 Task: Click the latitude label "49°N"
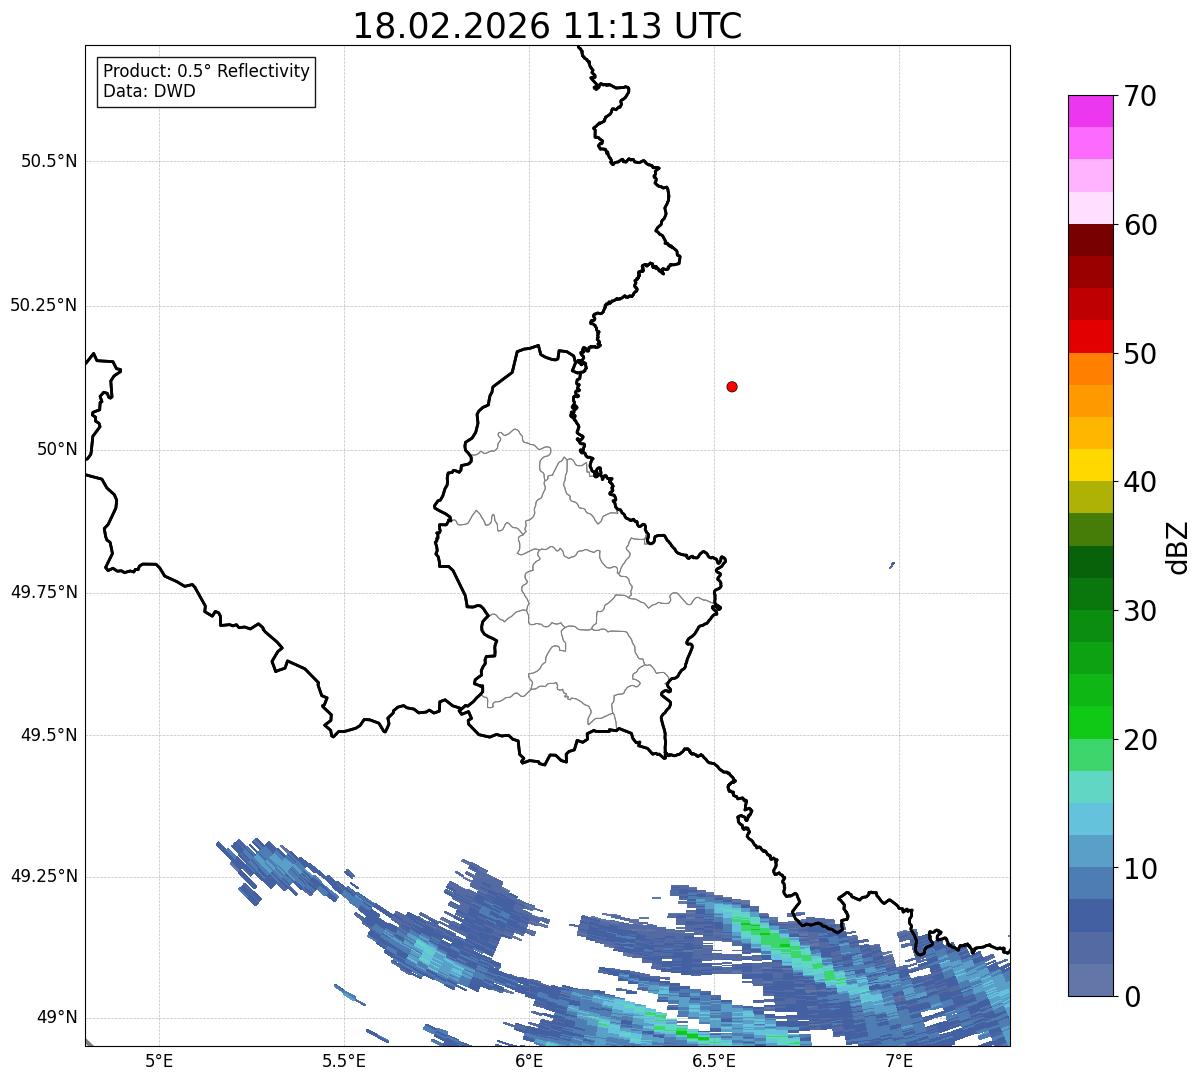point(57,1018)
